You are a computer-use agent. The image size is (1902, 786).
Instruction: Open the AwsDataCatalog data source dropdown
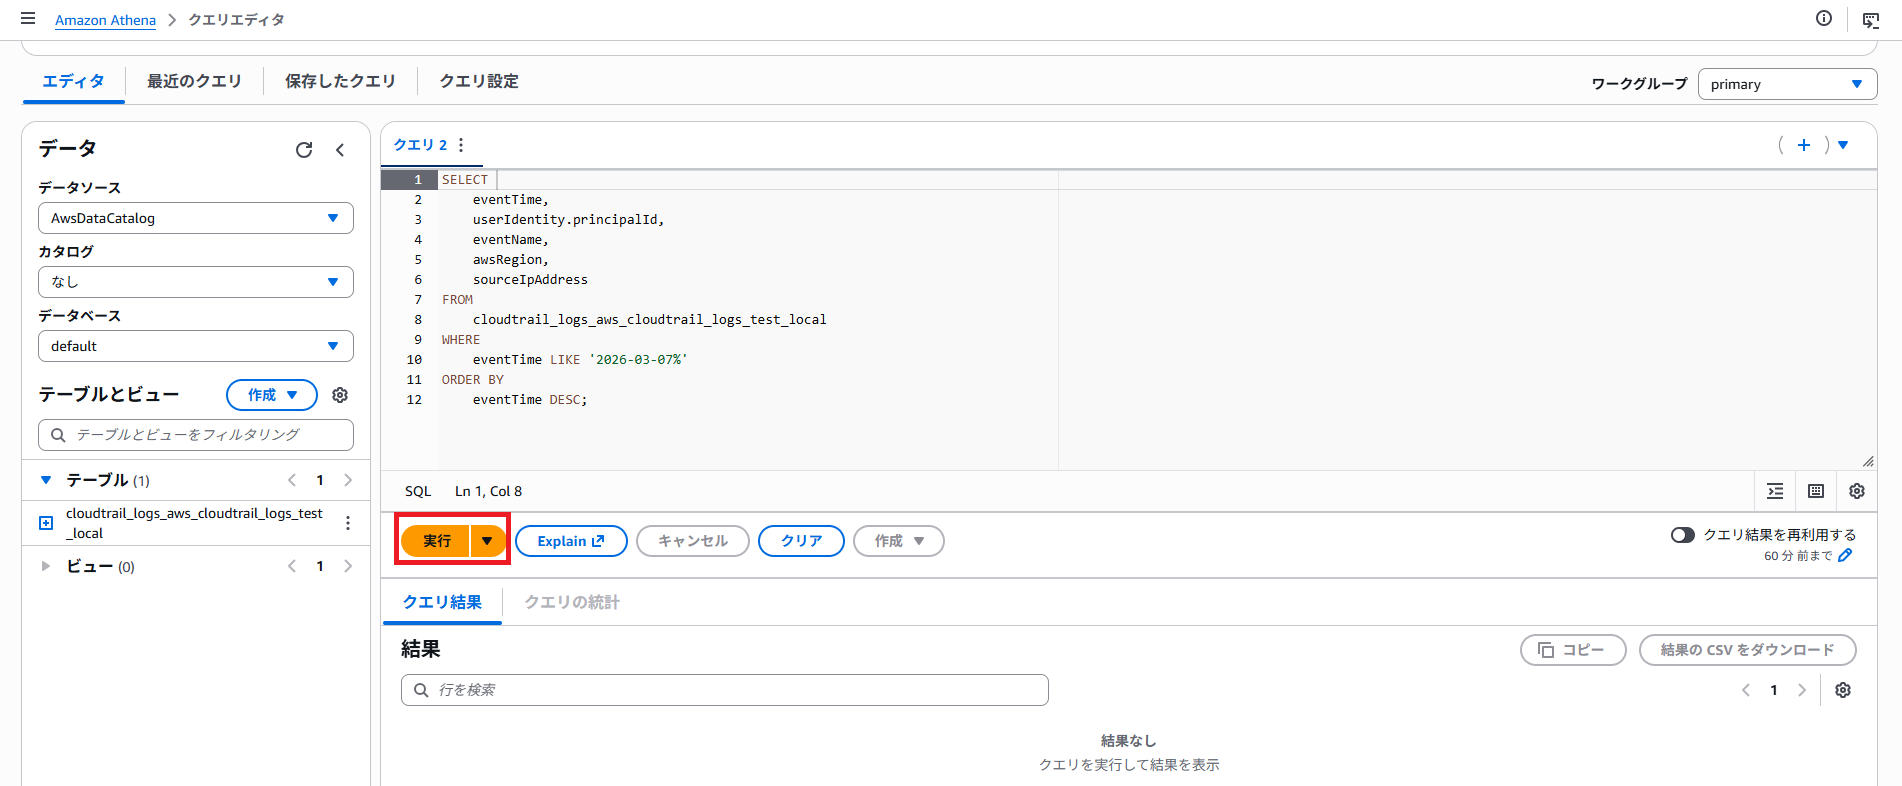[x=196, y=218]
